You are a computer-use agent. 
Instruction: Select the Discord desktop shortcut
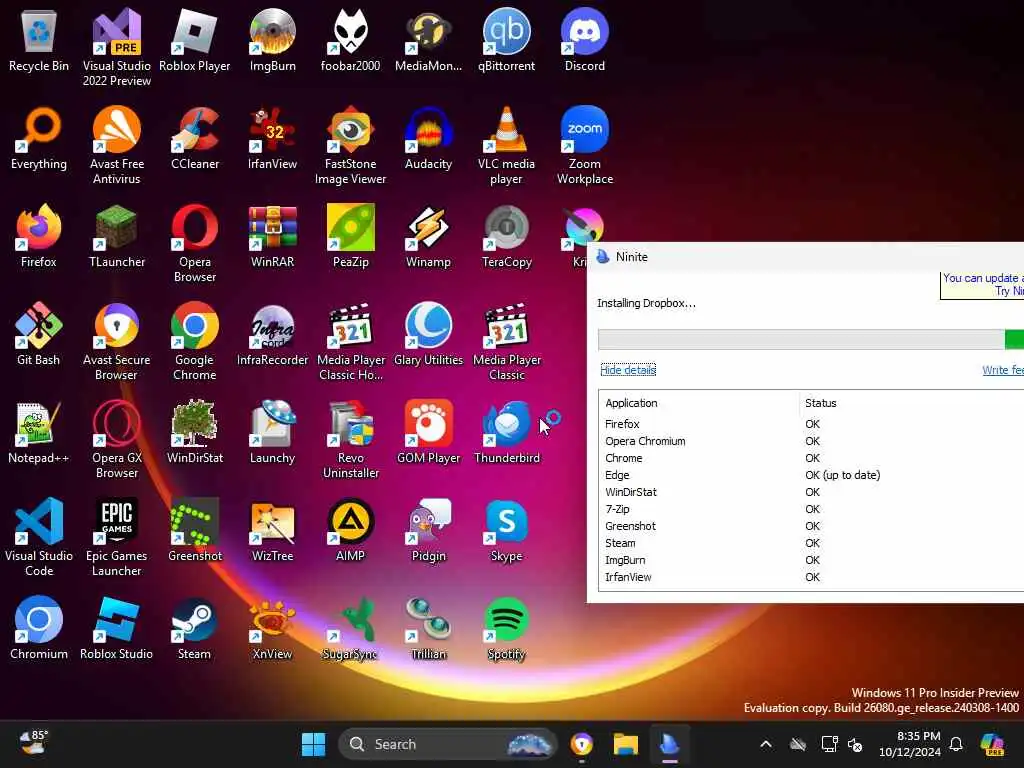584,40
